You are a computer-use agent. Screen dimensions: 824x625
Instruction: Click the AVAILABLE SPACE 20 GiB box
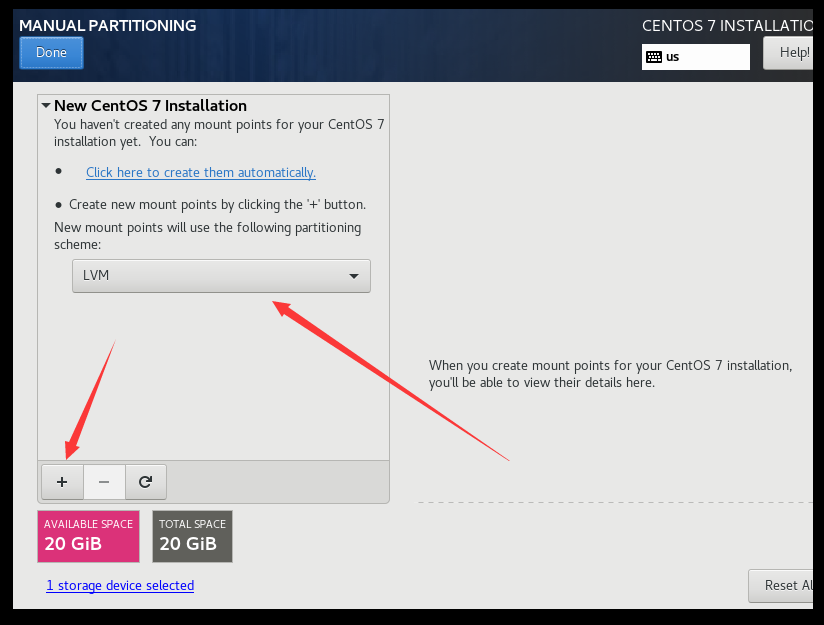[x=88, y=536]
